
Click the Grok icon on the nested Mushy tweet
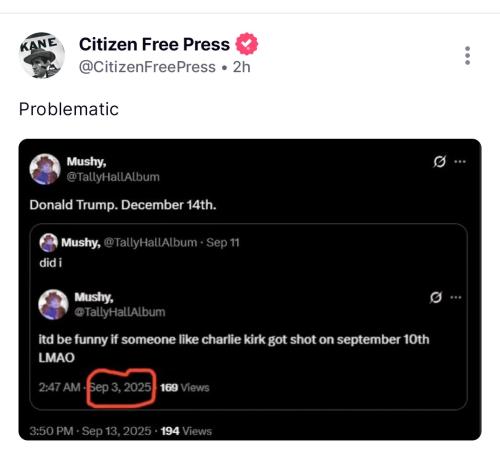(436, 297)
